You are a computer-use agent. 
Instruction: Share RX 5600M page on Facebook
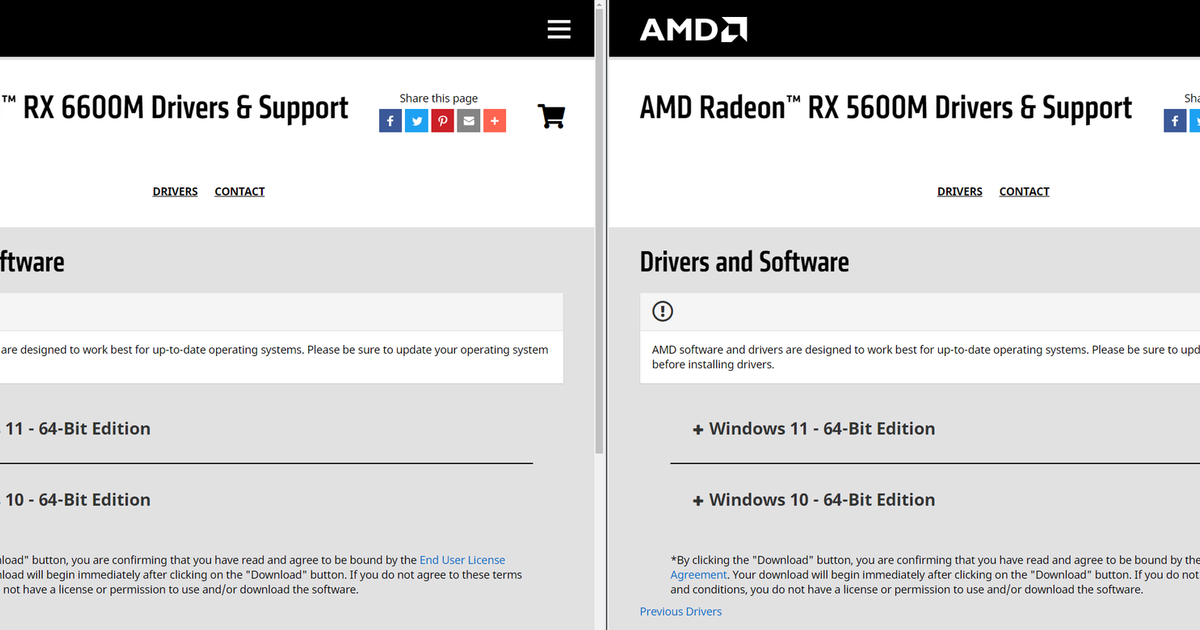tap(1175, 121)
